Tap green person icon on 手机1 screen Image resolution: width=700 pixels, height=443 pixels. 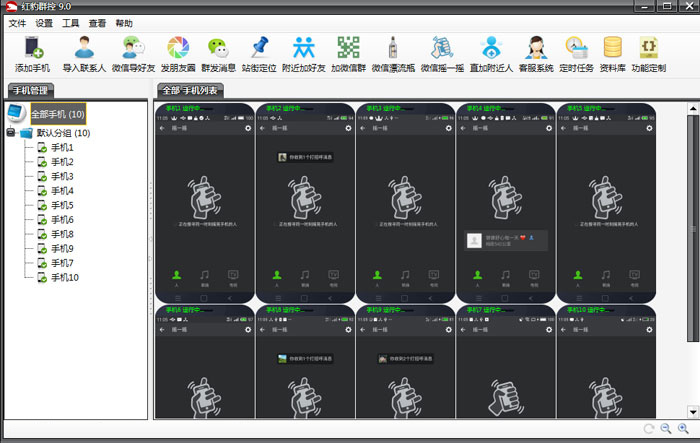177,277
